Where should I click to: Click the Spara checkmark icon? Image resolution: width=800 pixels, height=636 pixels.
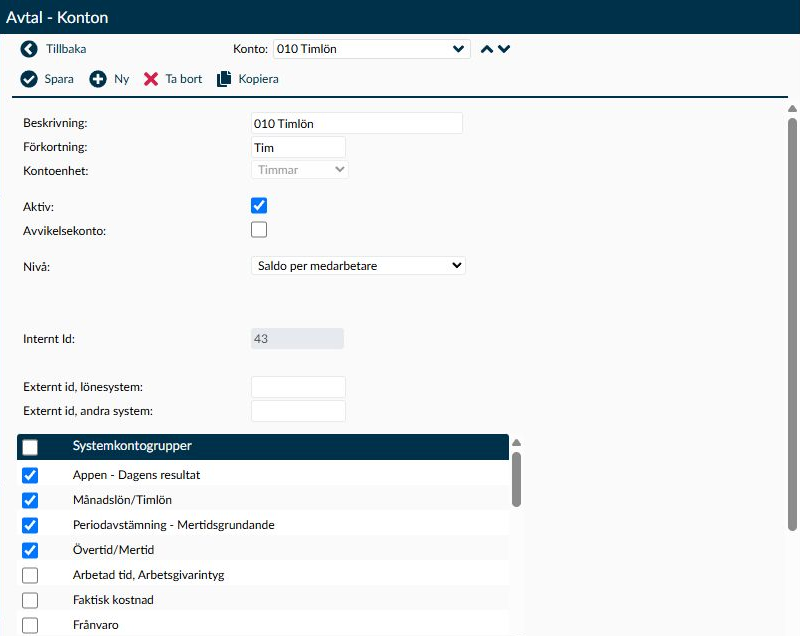click(29, 79)
